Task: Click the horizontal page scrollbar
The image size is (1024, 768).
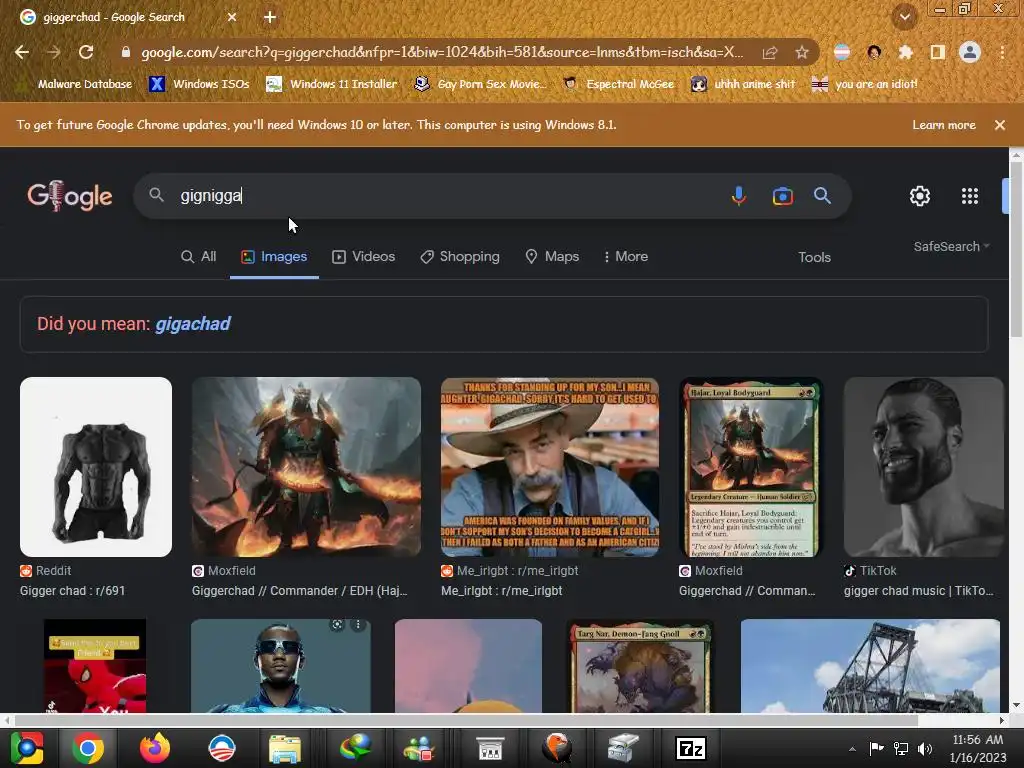Action: (x=466, y=720)
